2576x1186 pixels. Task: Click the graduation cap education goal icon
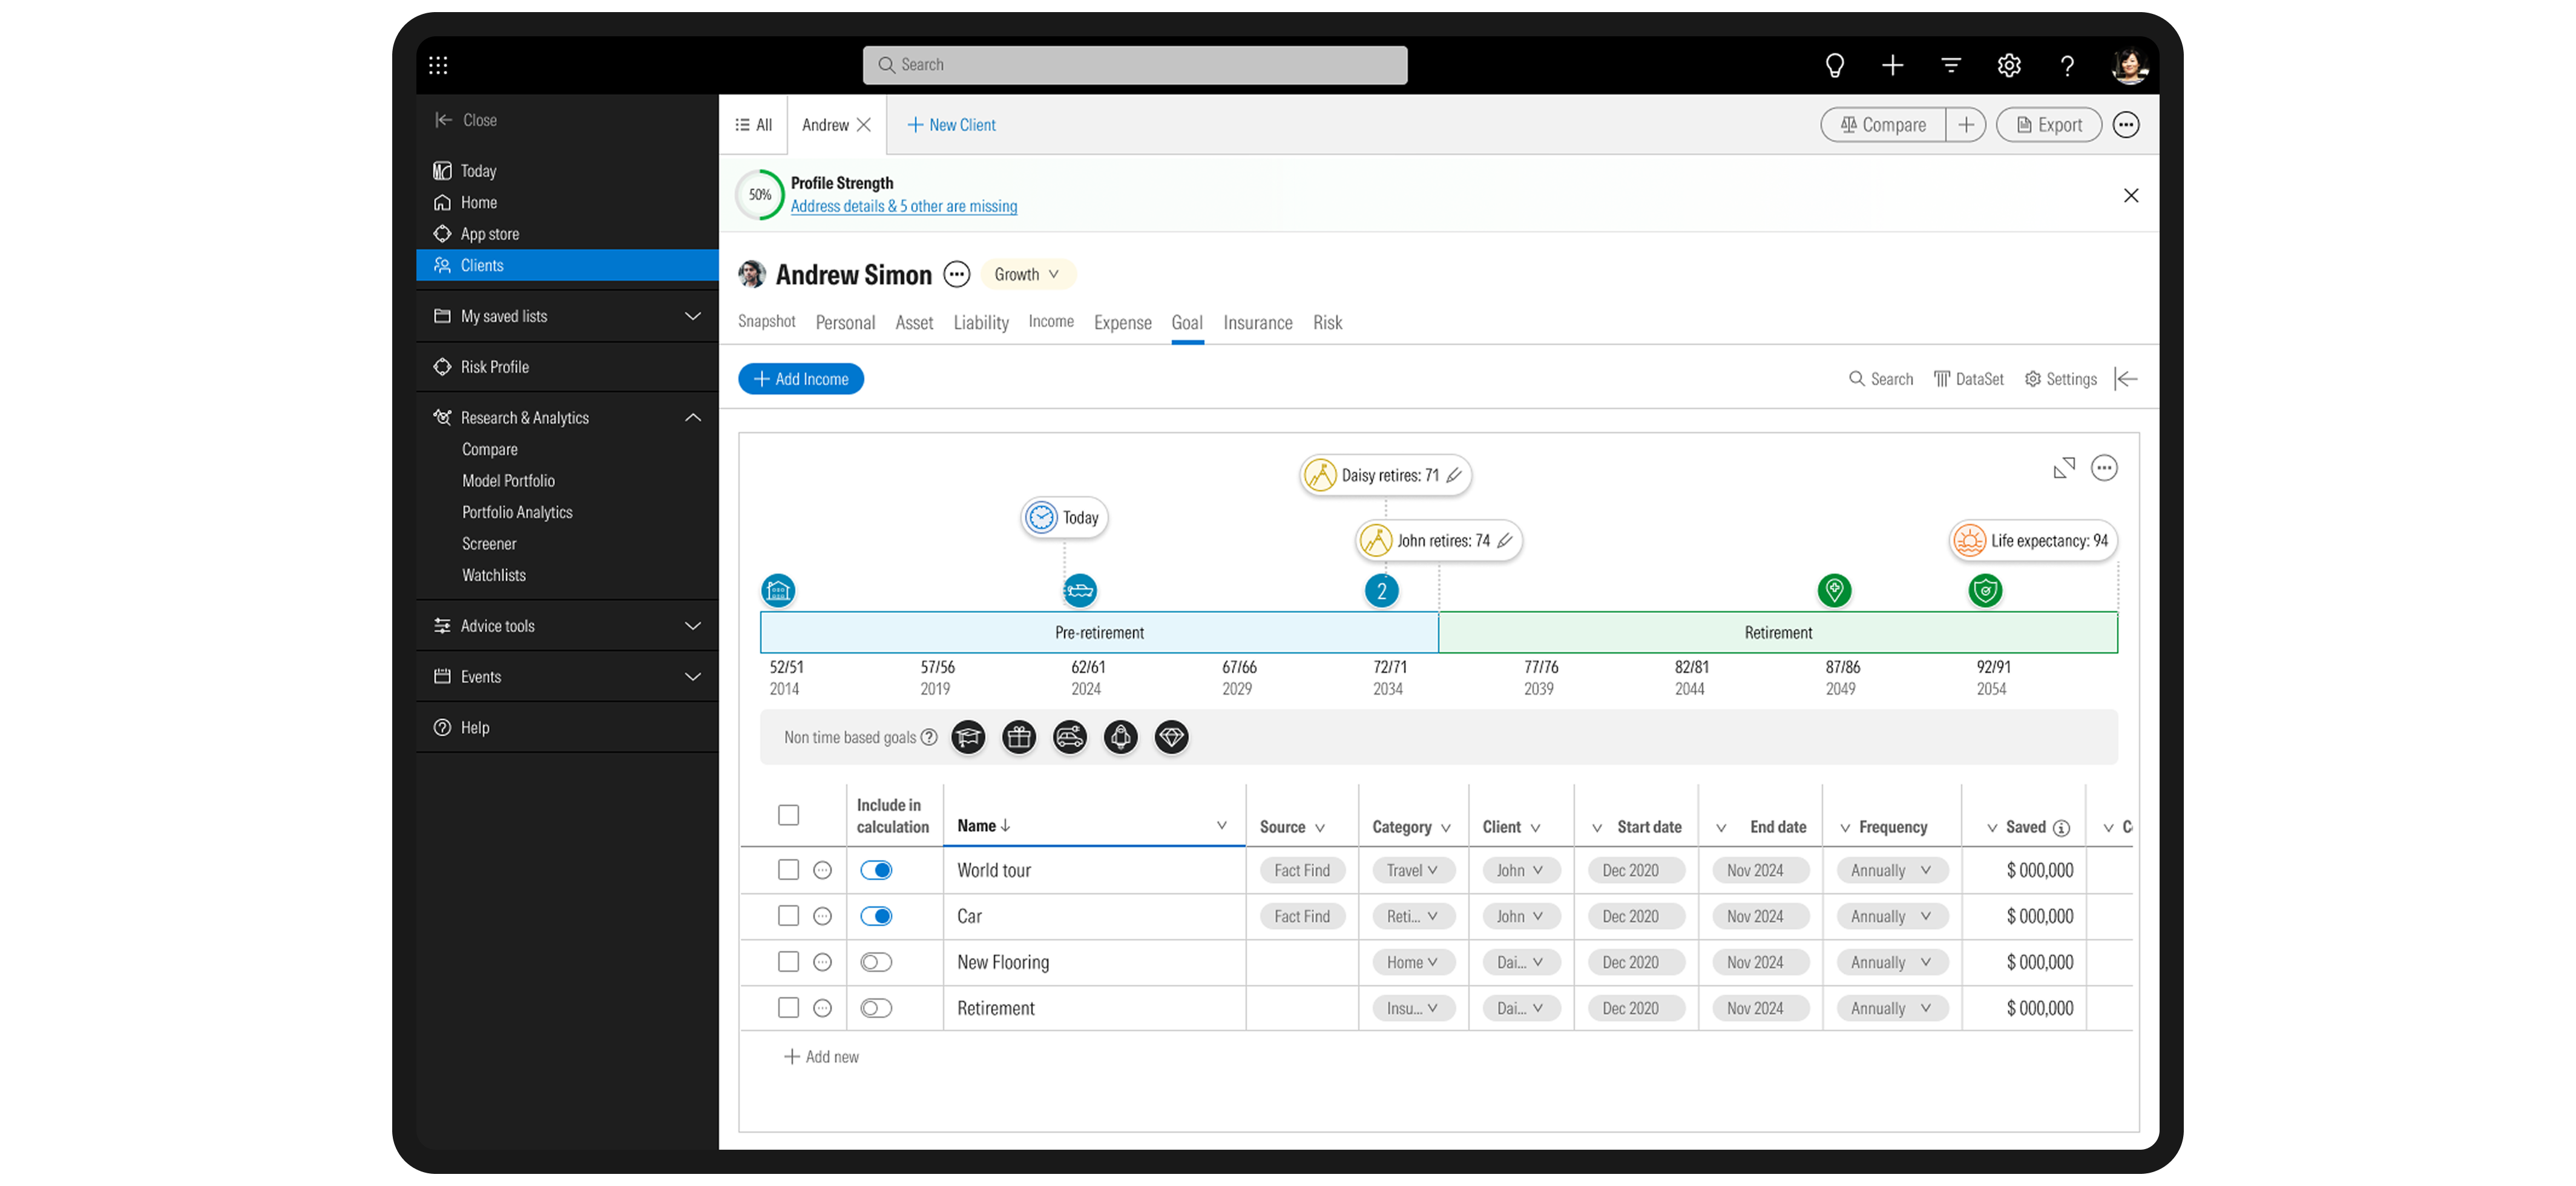pyautogui.click(x=967, y=738)
